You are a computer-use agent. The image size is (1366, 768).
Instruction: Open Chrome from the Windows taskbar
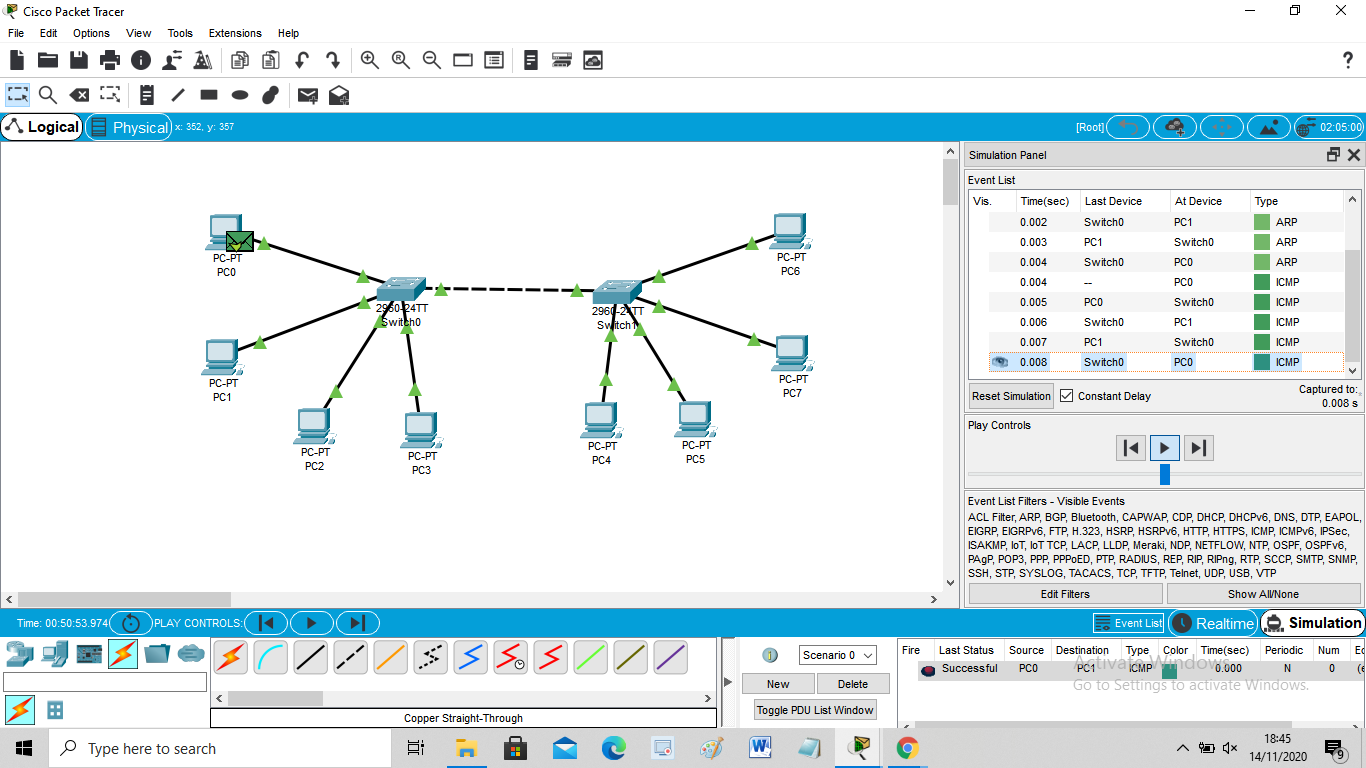coord(907,748)
